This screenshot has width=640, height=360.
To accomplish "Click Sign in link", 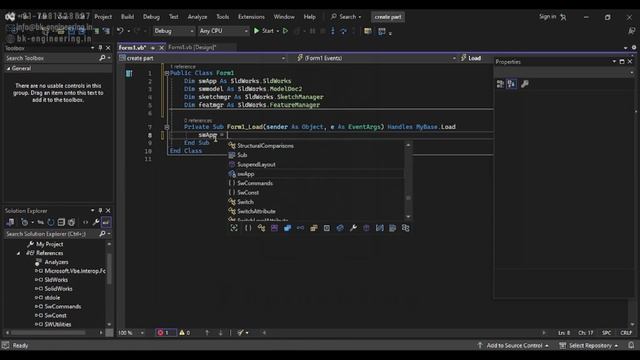I will click(x=547, y=17).
